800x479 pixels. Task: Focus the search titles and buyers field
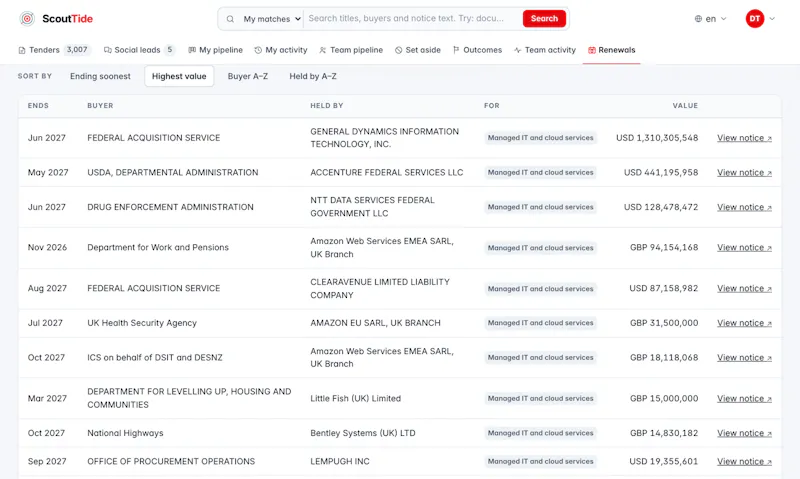pyautogui.click(x=412, y=19)
